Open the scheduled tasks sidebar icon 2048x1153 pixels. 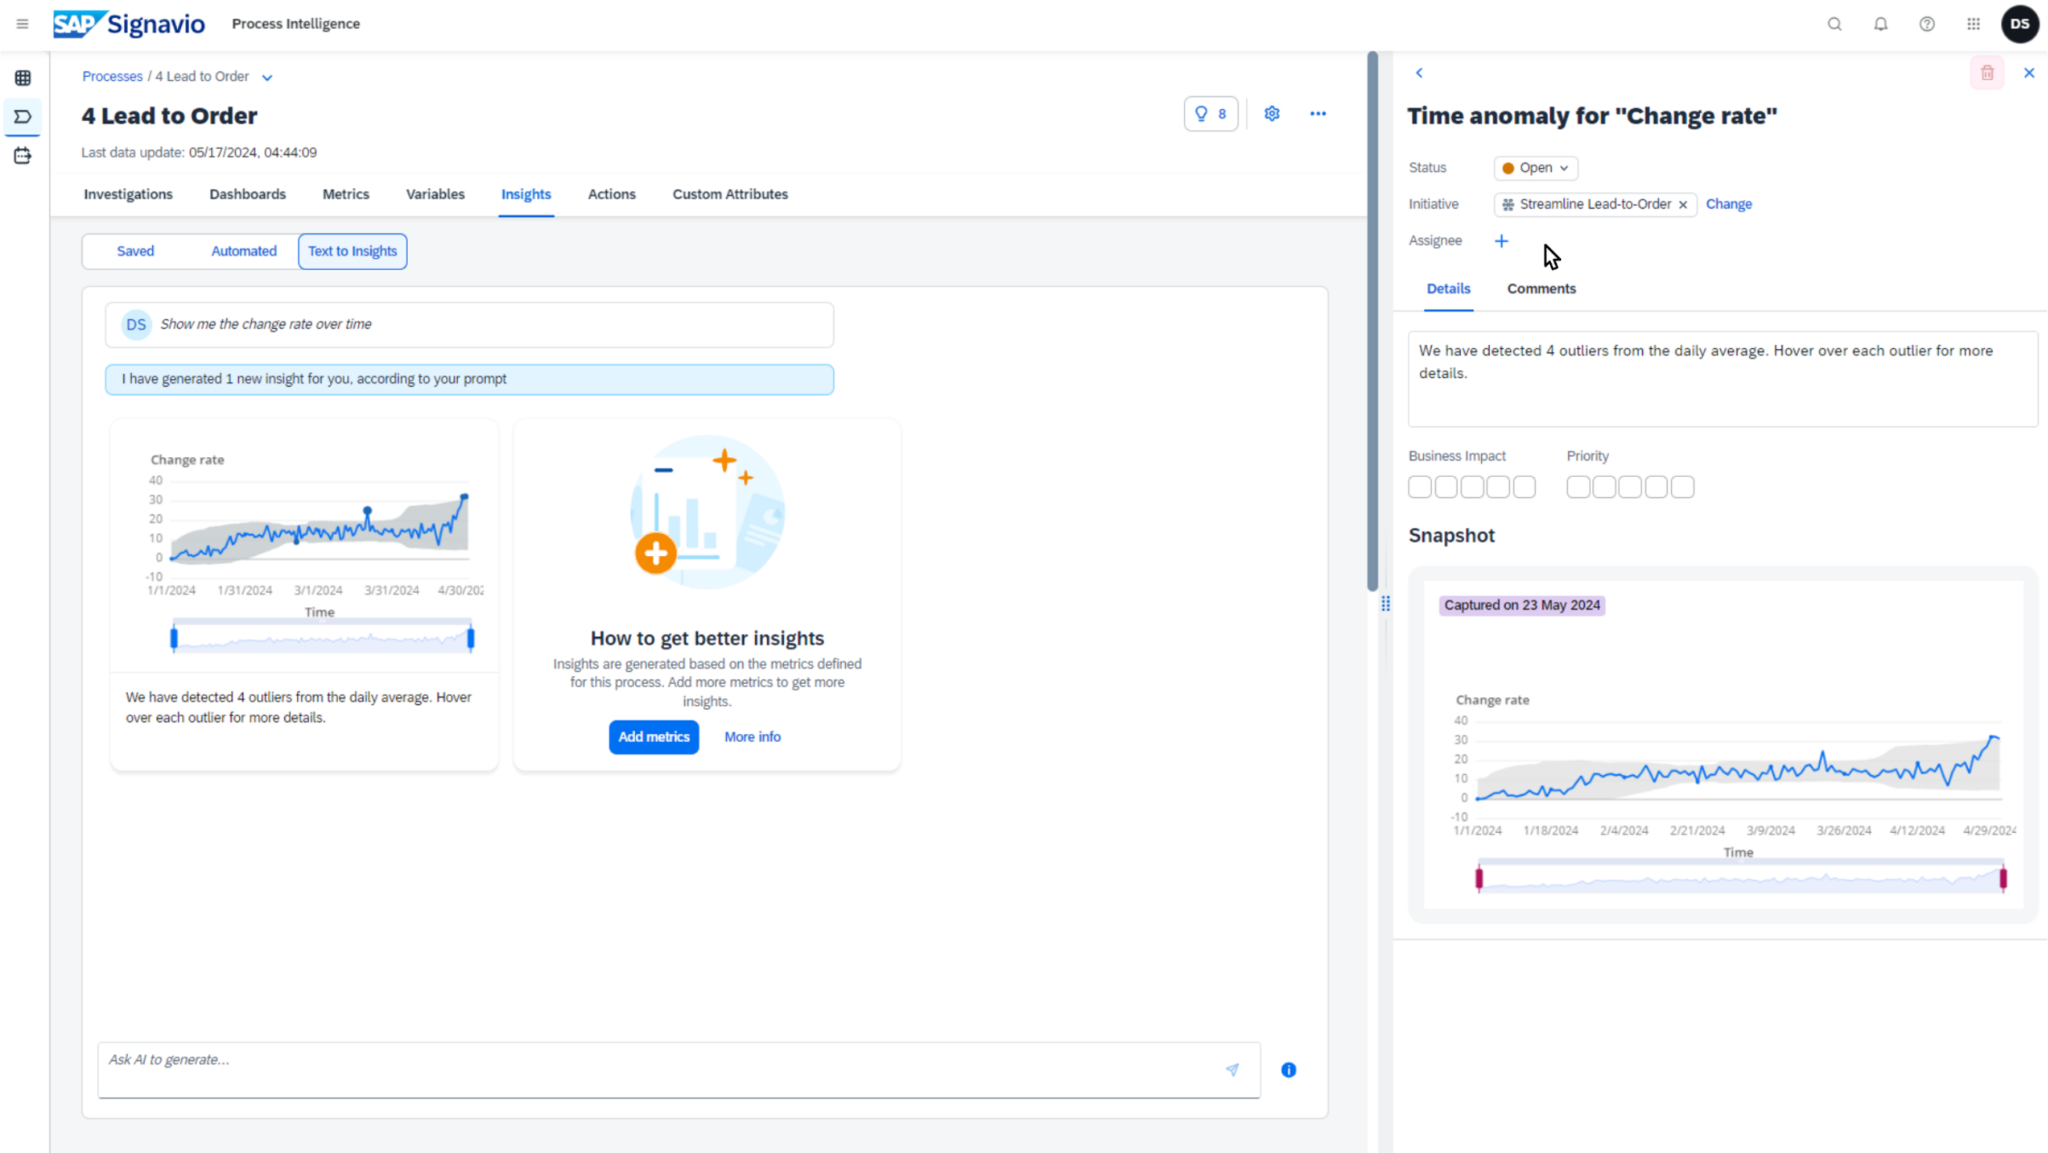(x=22, y=156)
